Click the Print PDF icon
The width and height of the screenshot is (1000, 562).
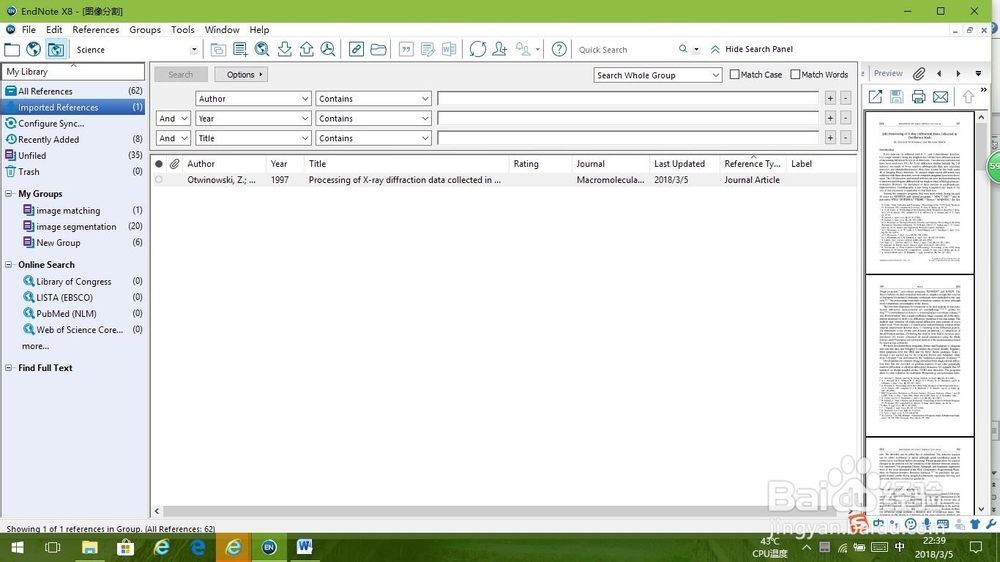(x=918, y=96)
